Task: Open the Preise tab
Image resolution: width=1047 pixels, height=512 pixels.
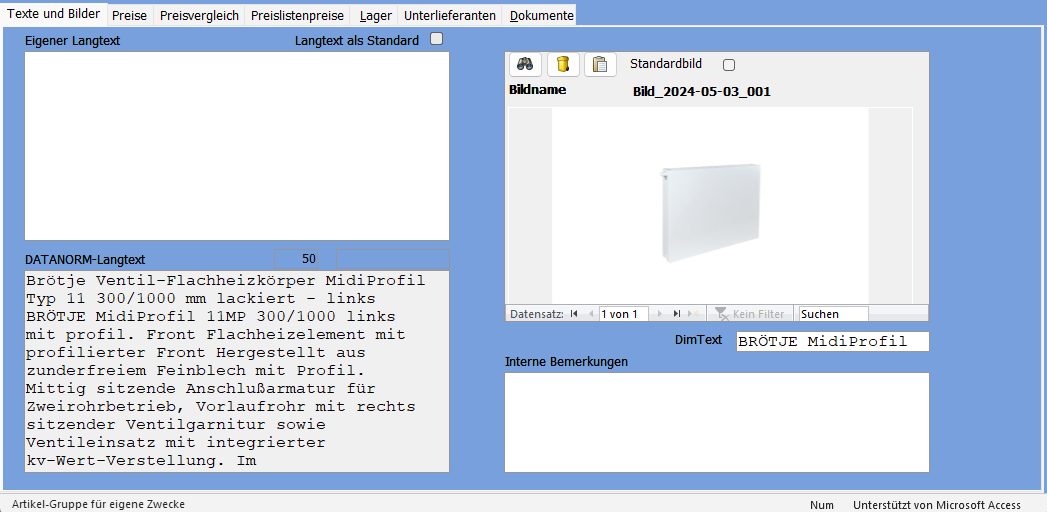Action: 130,16
